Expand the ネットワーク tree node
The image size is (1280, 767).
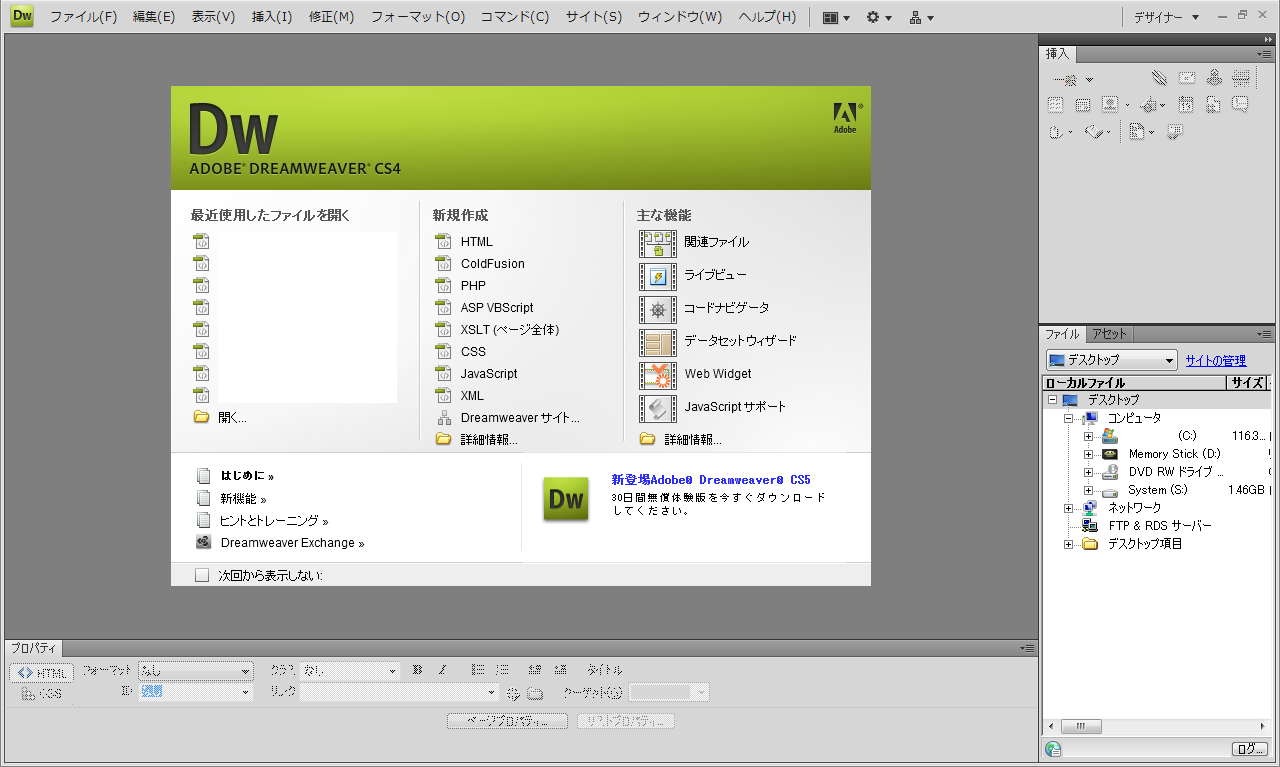(1069, 508)
